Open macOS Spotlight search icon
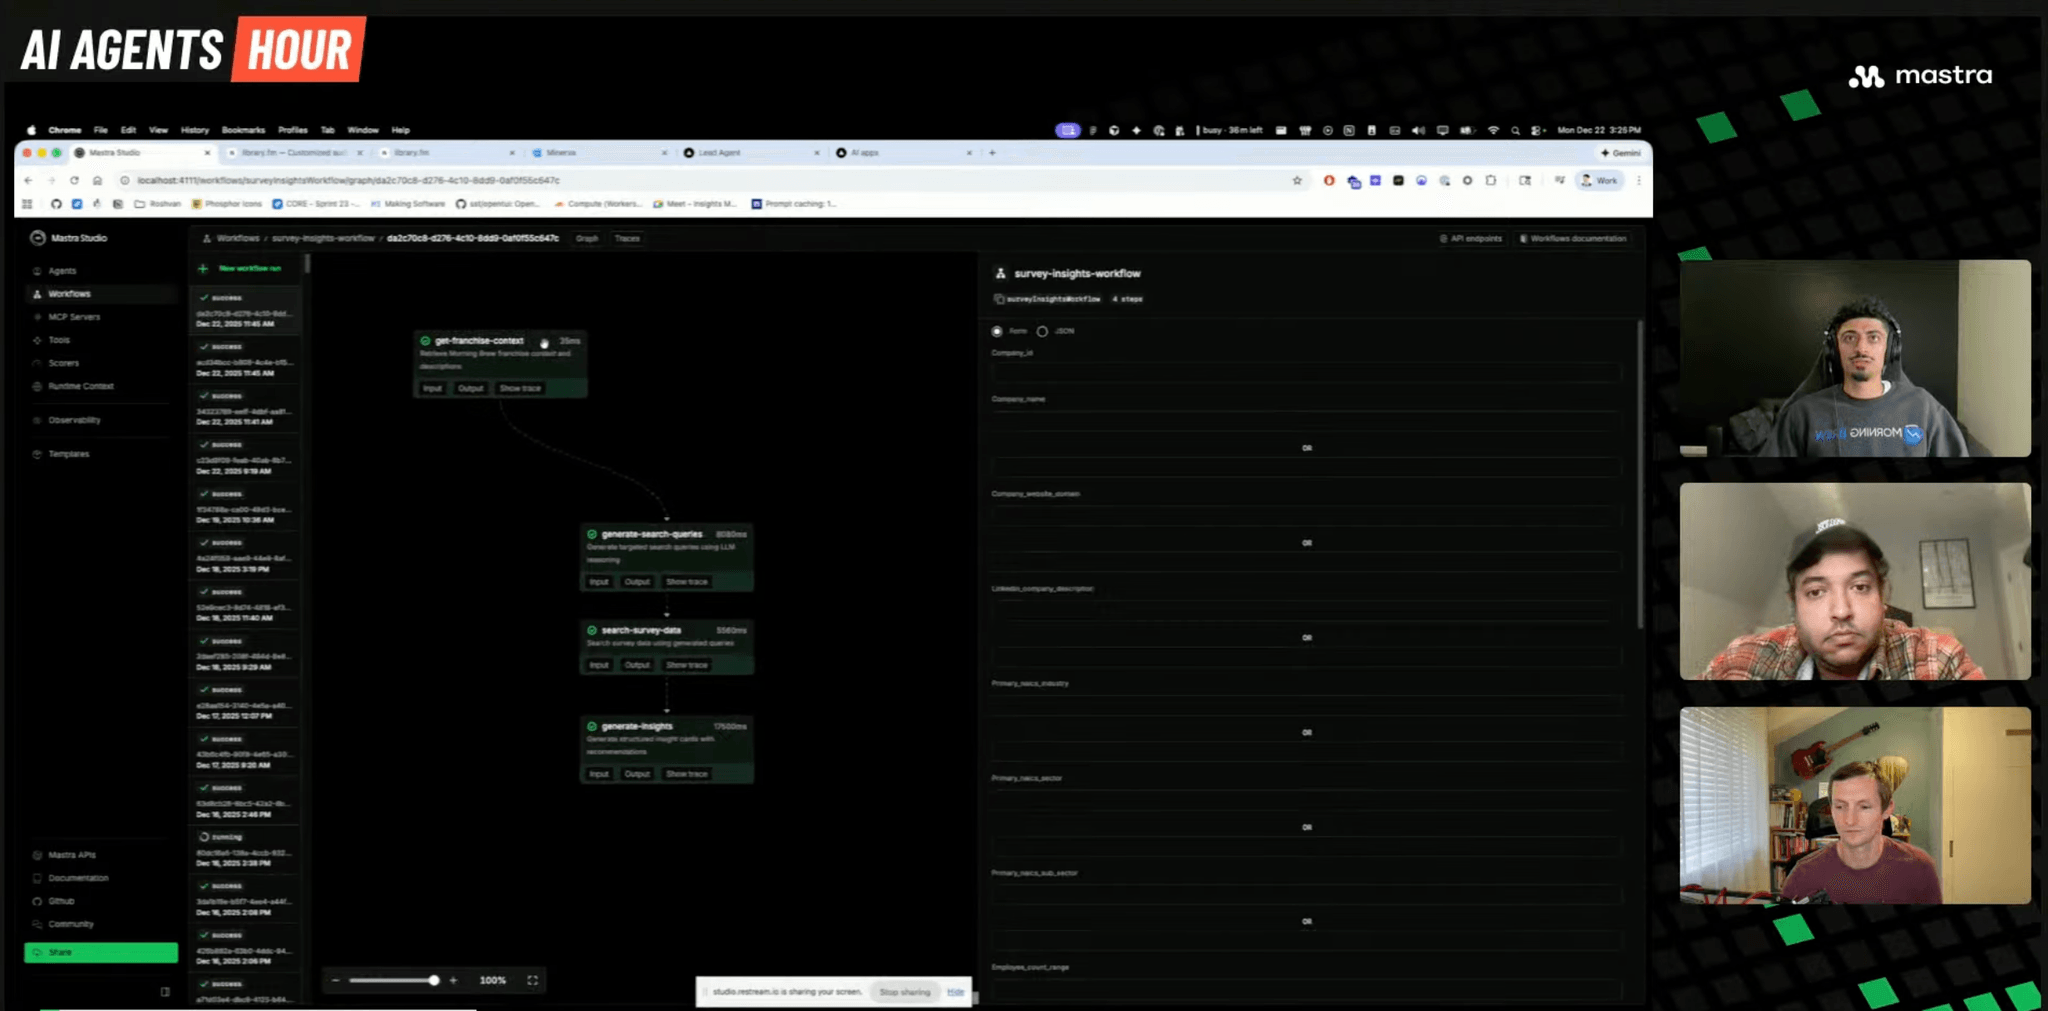2048x1011 pixels. (1516, 130)
